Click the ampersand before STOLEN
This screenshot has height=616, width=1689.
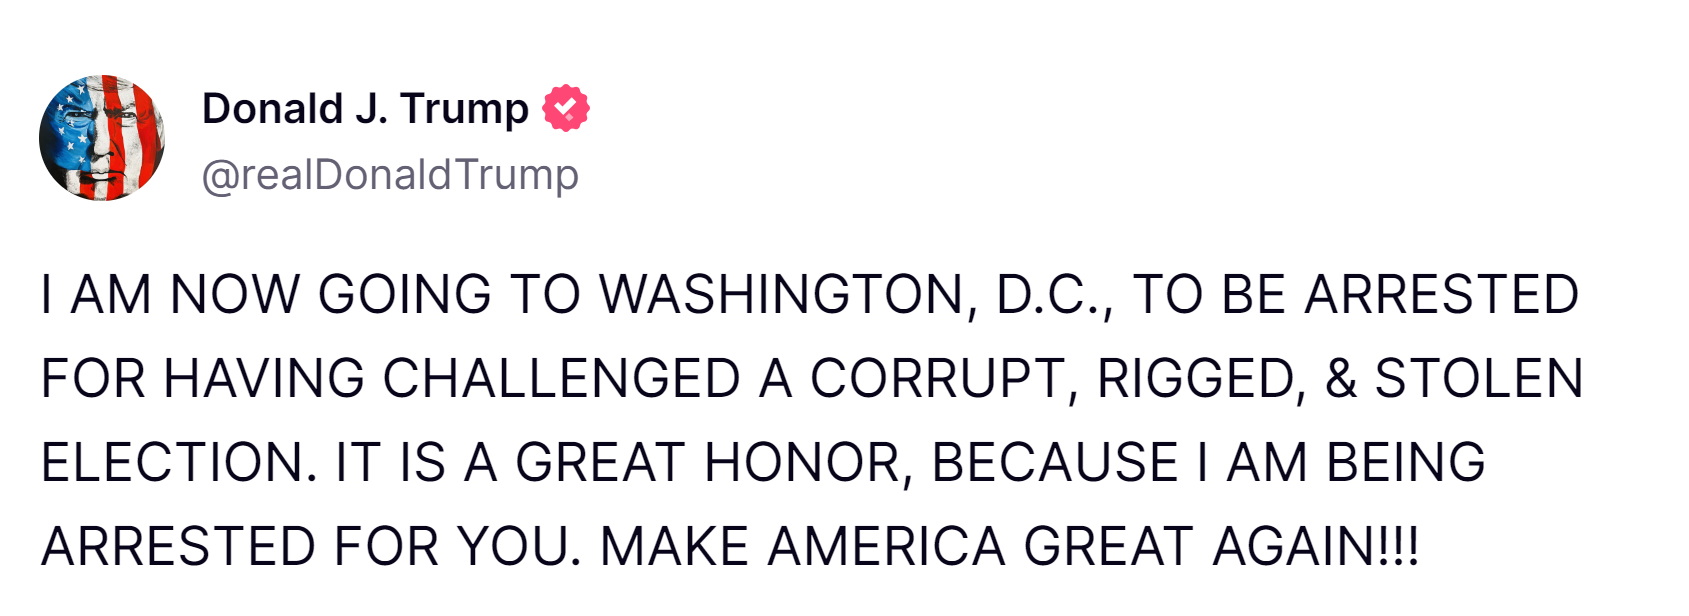[x=1340, y=379]
